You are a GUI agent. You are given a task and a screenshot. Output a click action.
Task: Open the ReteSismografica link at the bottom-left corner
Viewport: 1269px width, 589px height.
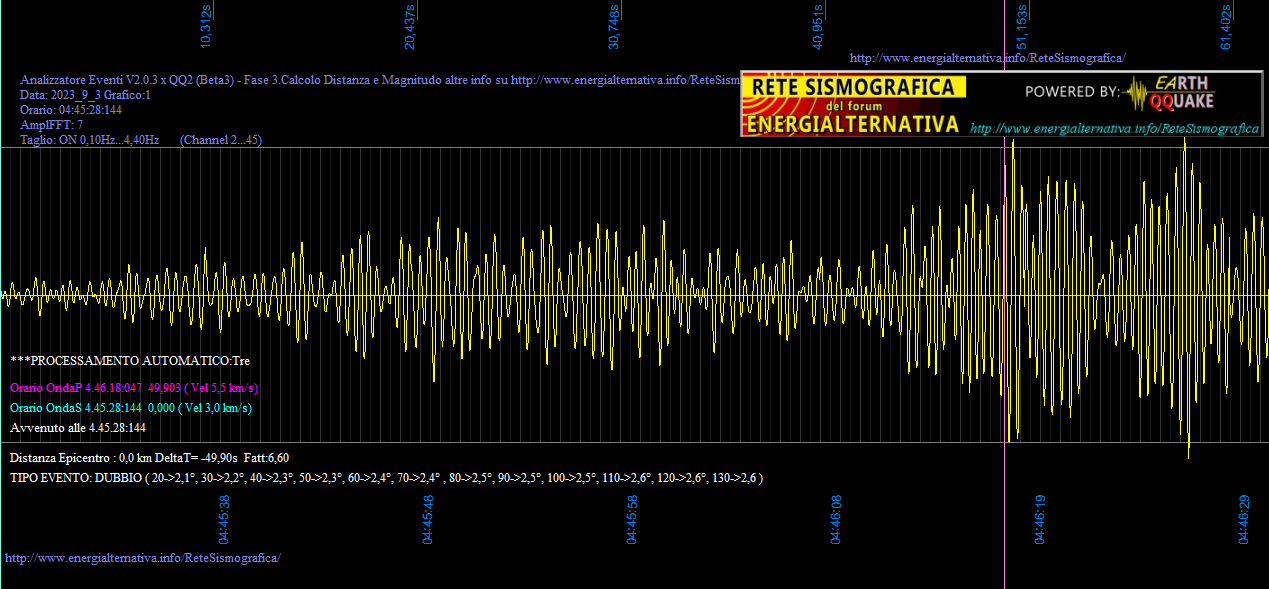coord(143,557)
